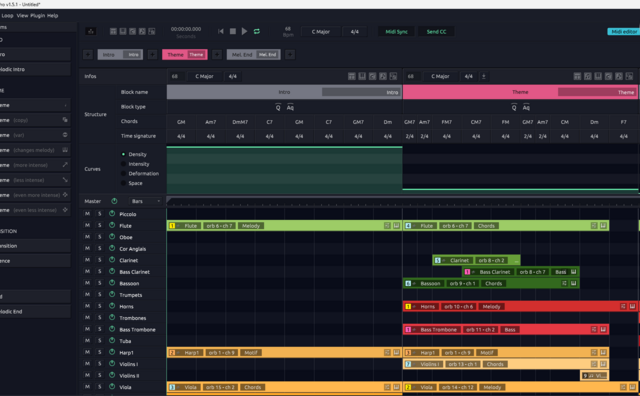
Task: Edit the 68 Bpm tempo value in the top toolbar
Action: (288, 29)
